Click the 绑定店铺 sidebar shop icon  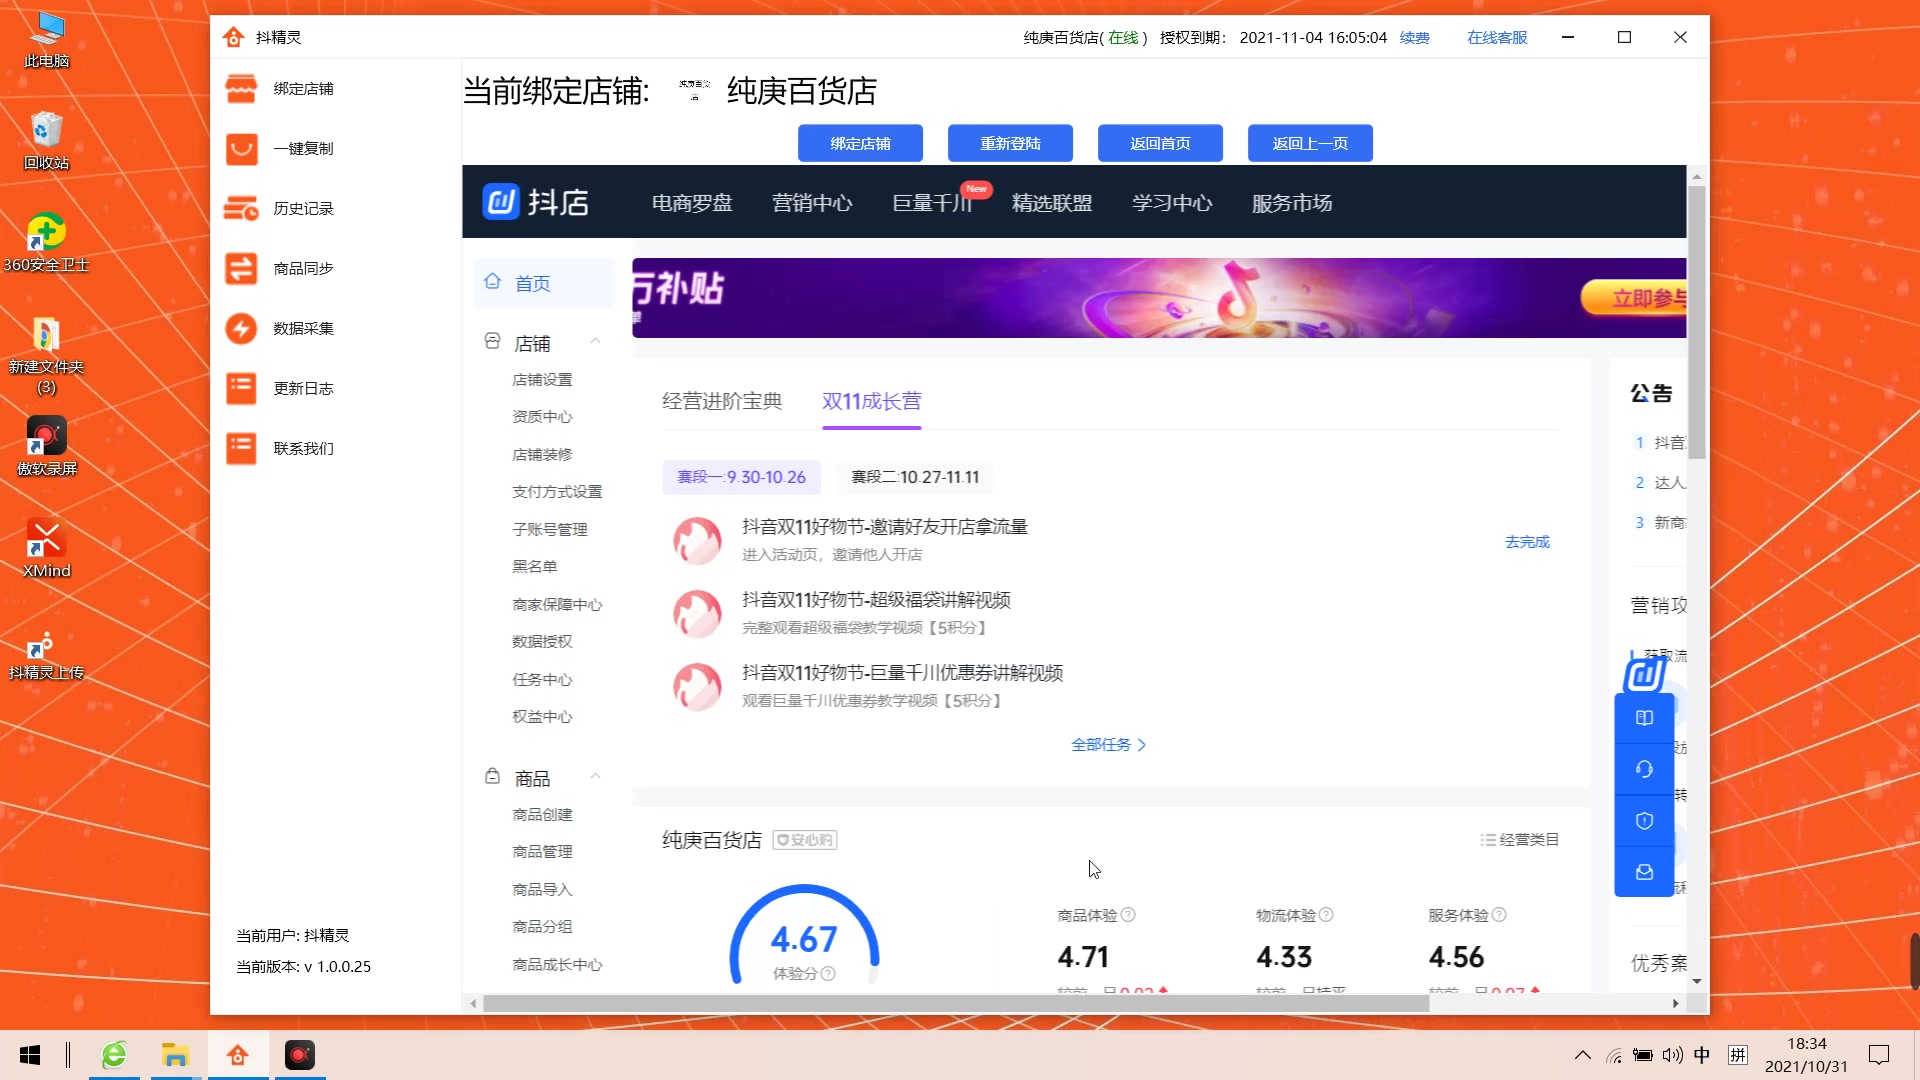(241, 89)
